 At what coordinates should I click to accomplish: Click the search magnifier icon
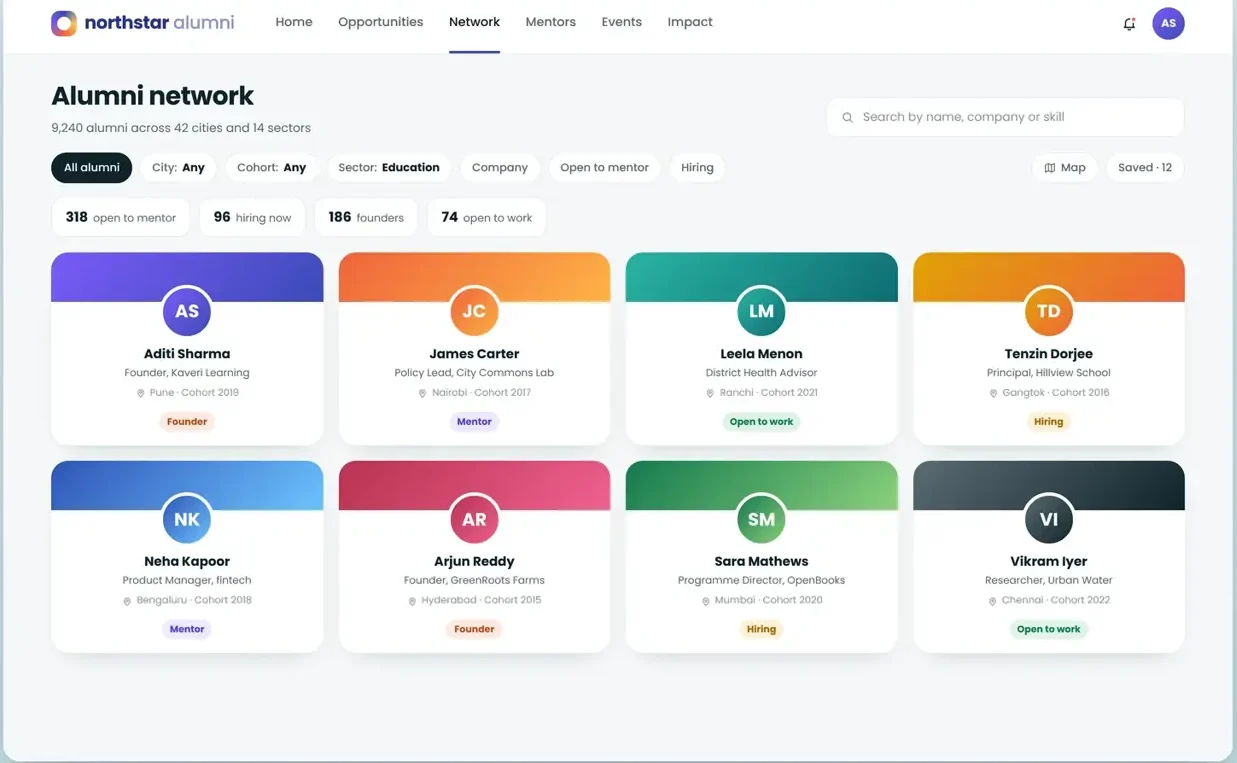tap(847, 117)
